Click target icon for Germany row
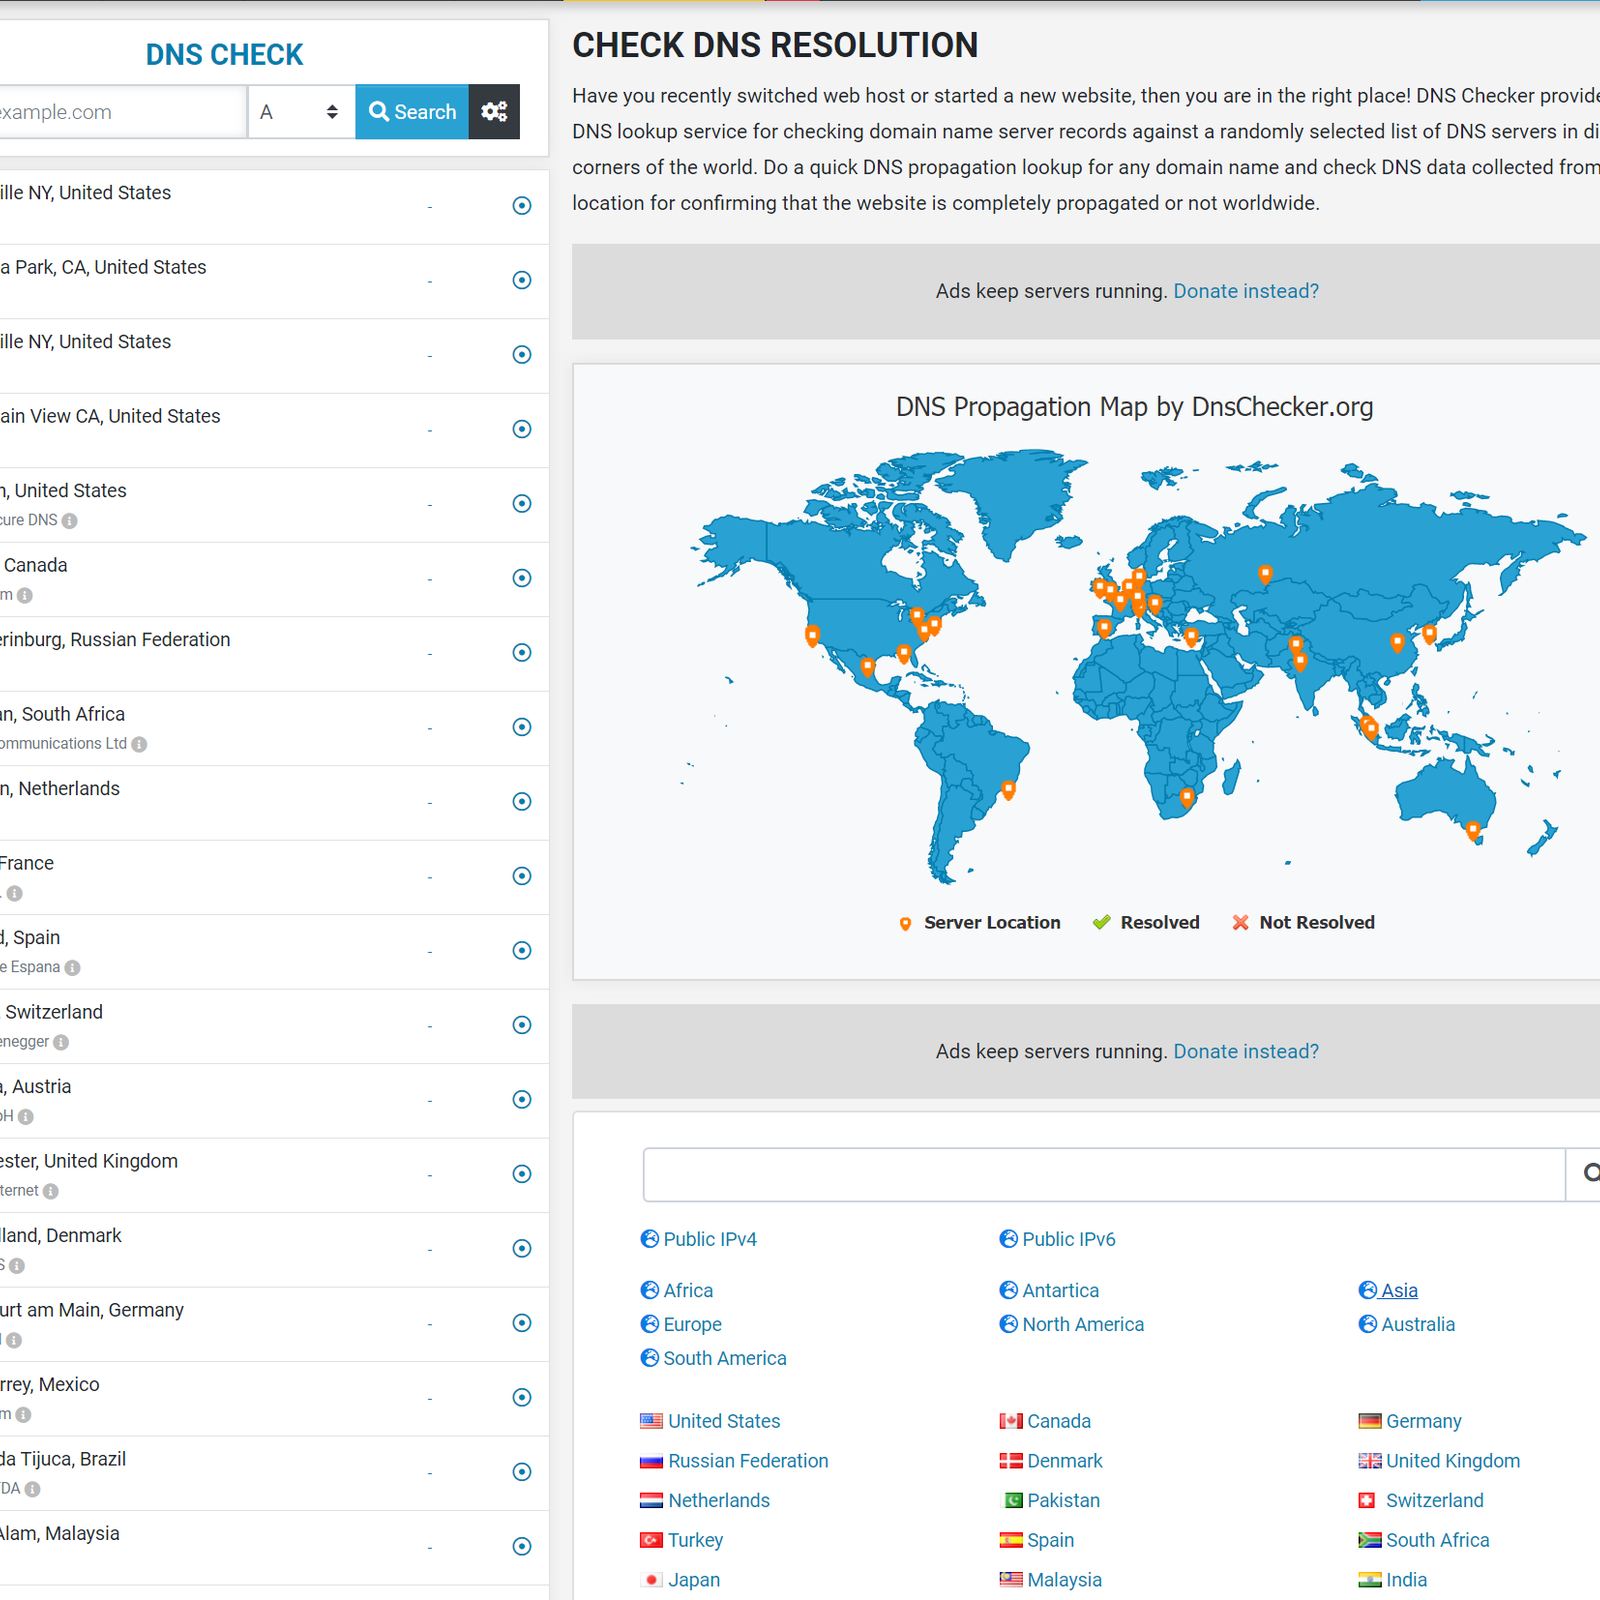 tap(522, 1323)
